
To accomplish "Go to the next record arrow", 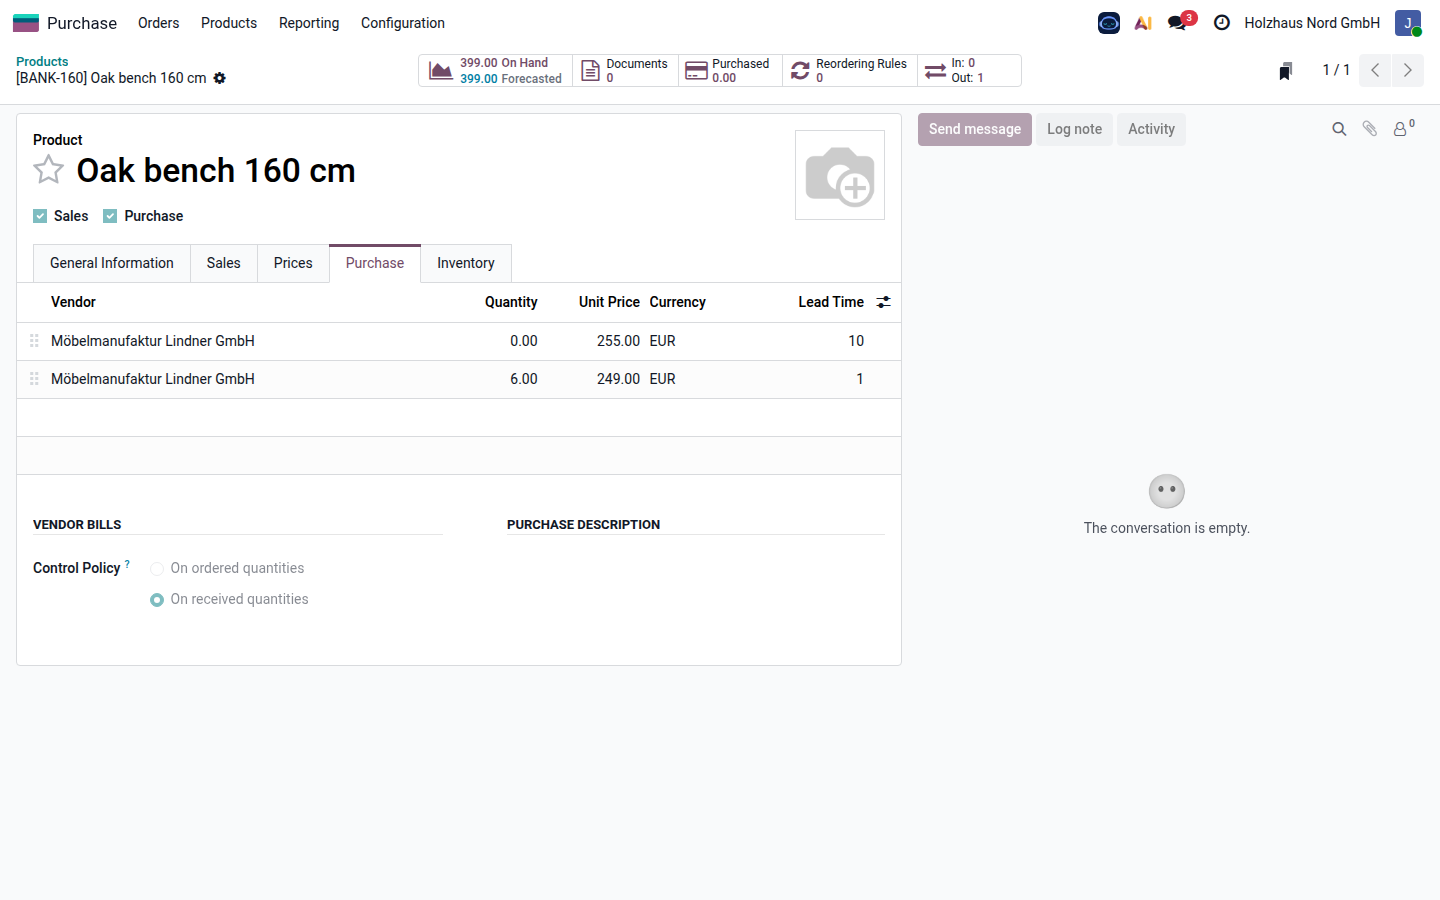I will tap(1408, 70).
